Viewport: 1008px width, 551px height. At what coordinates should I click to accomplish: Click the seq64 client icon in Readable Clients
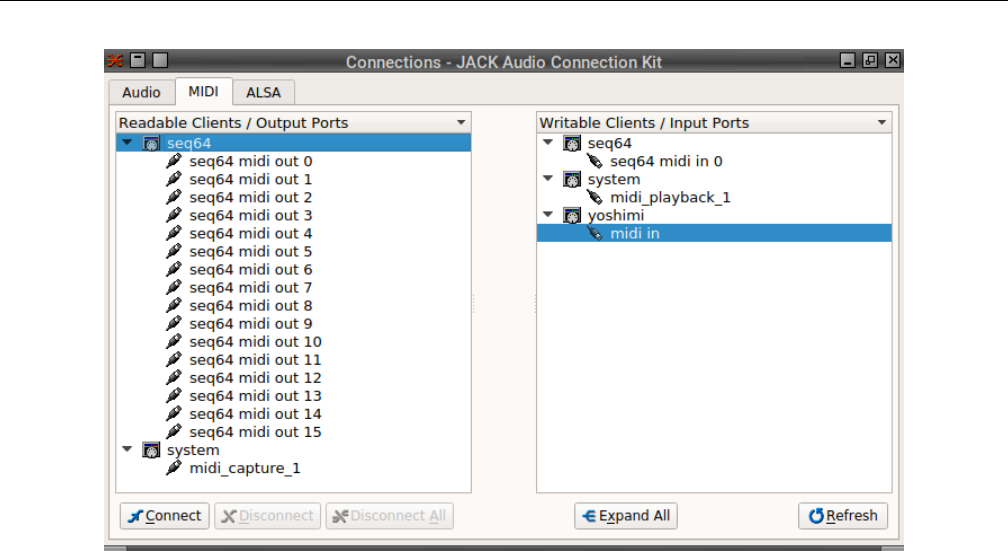(152, 143)
